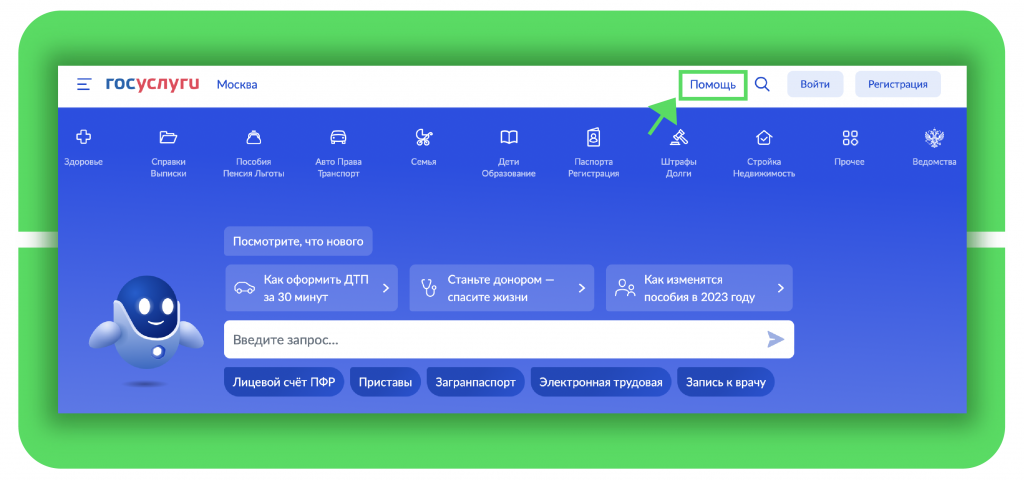Click the Ведомства eagle emblem icon

pyautogui.click(x=935, y=137)
